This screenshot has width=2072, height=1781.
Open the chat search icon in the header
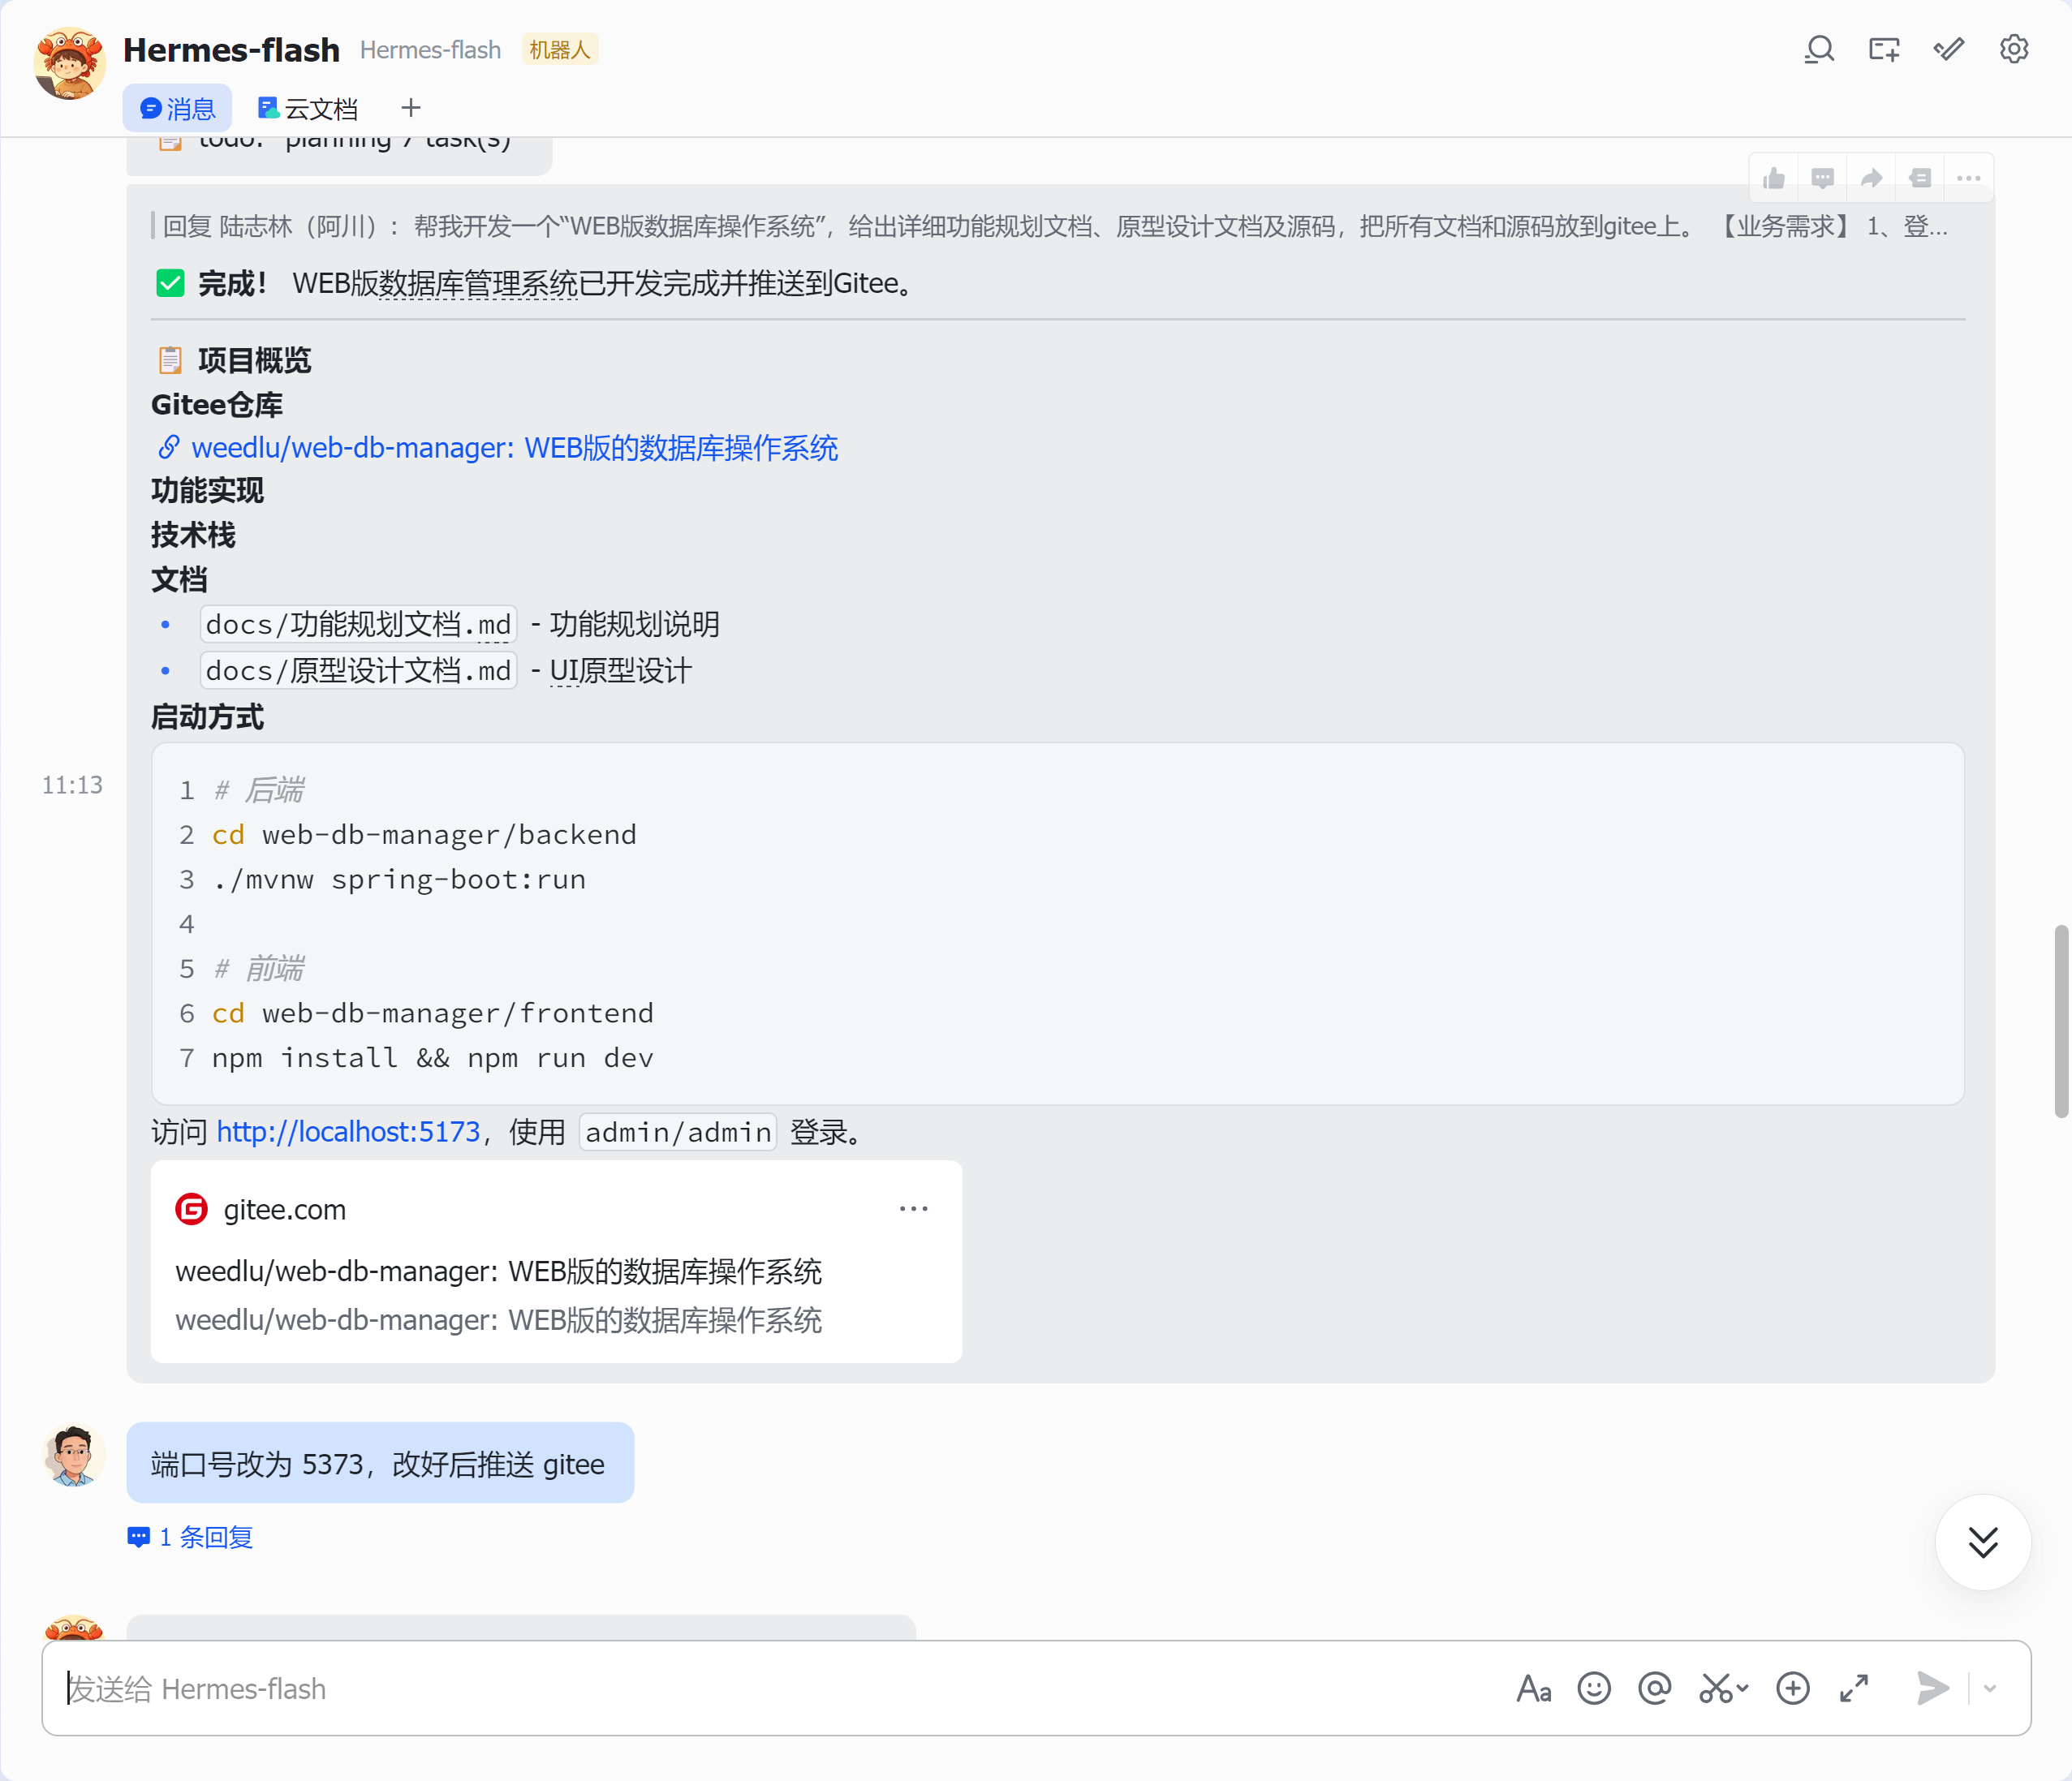[1819, 49]
